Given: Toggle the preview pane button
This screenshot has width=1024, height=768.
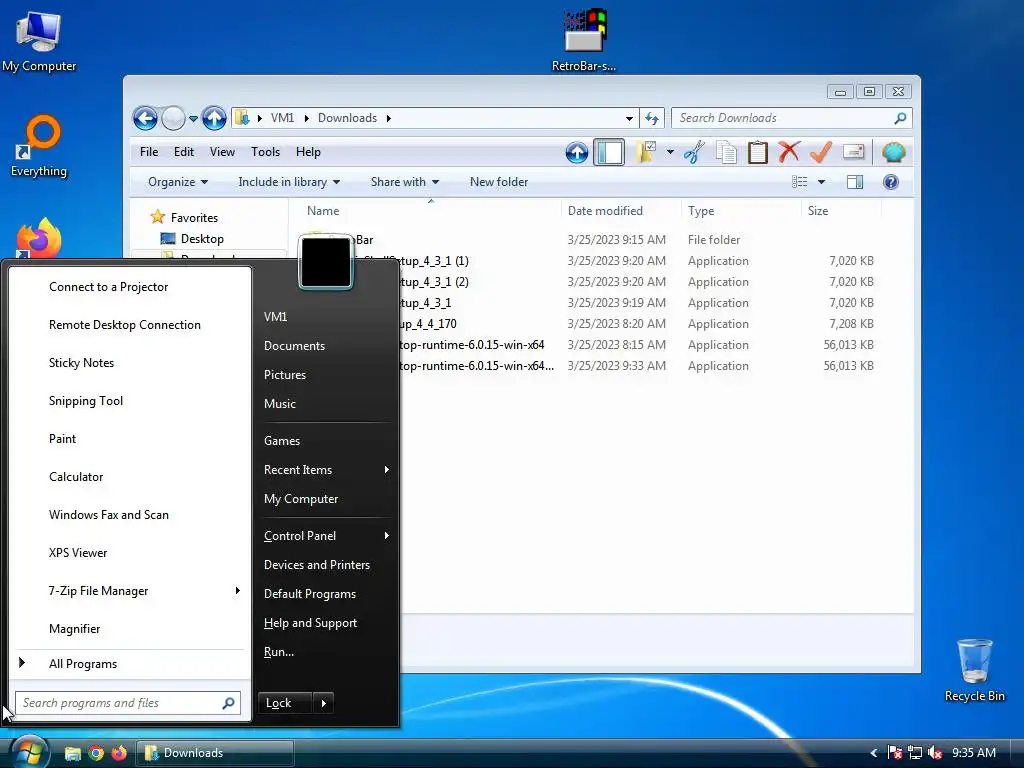Looking at the screenshot, I should point(855,182).
